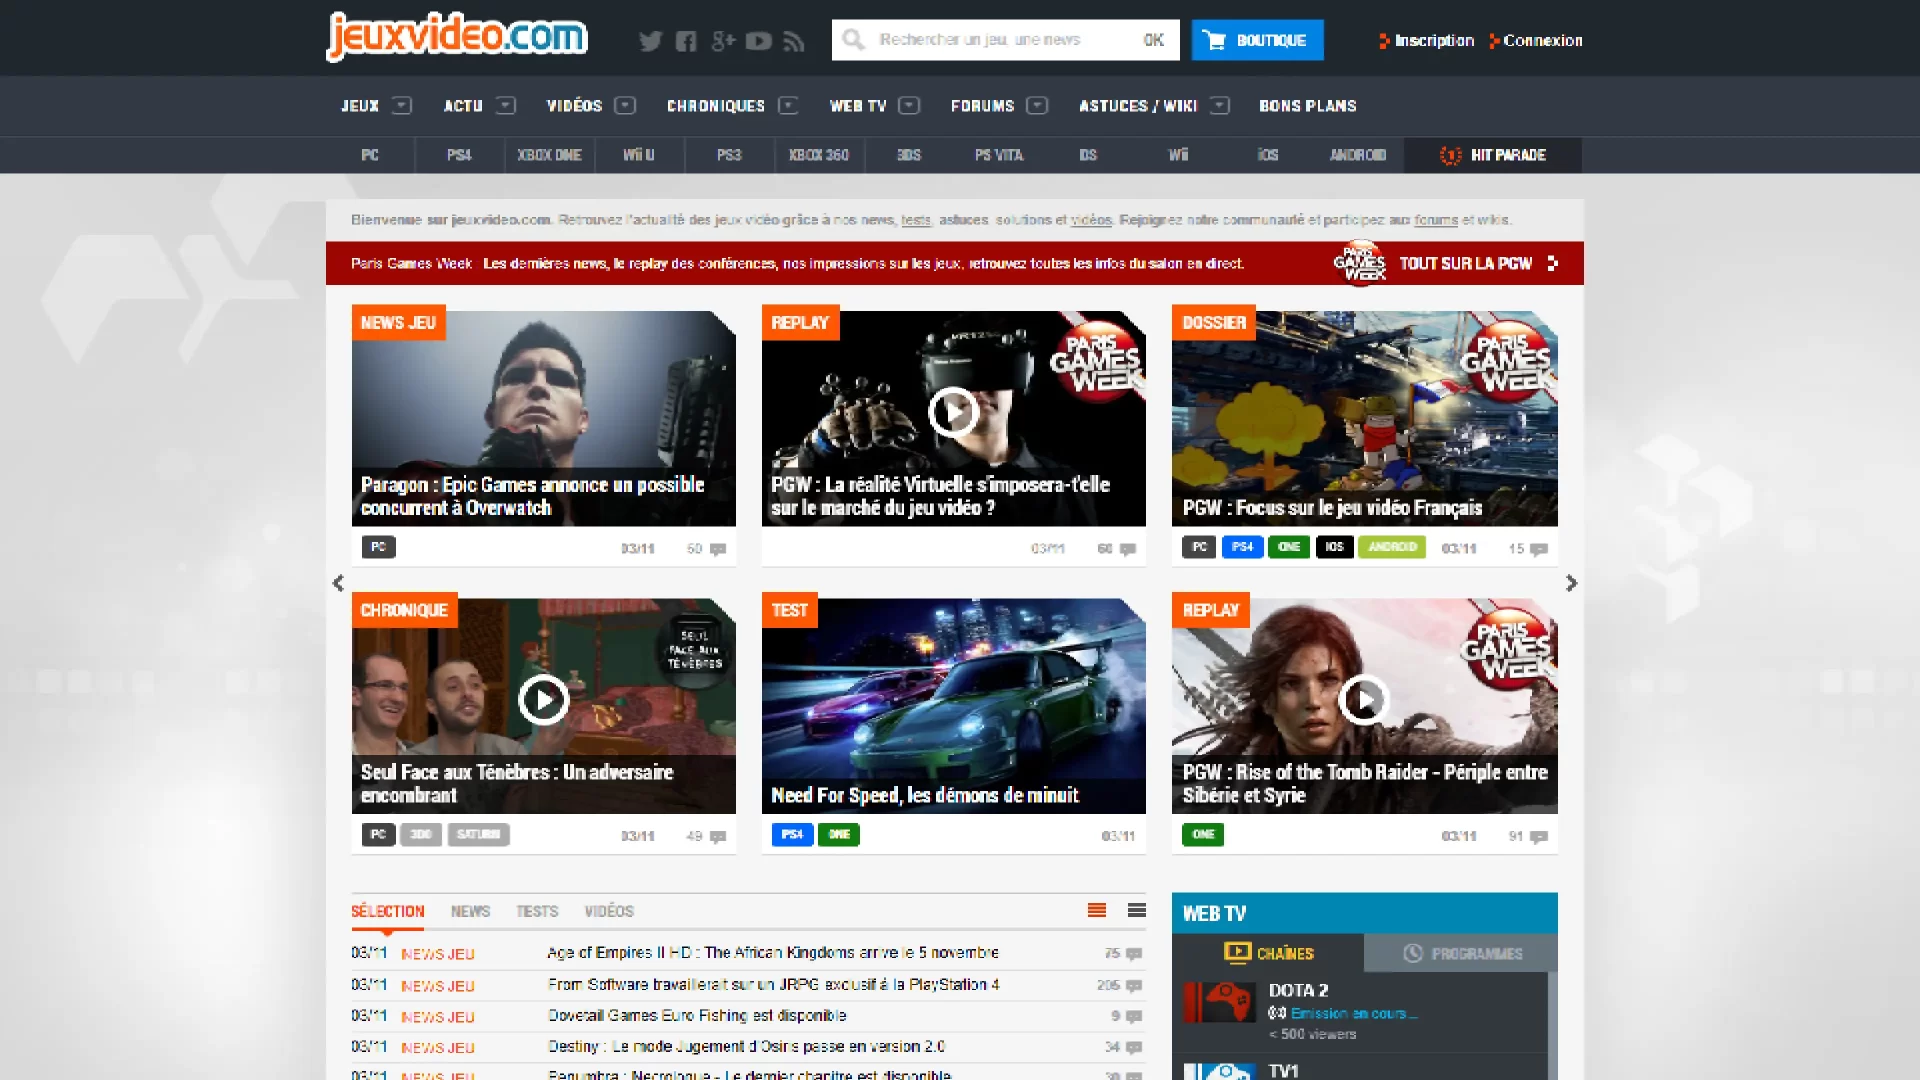
Task: Open the Bons Plans menu item
Action: pos(1307,106)
